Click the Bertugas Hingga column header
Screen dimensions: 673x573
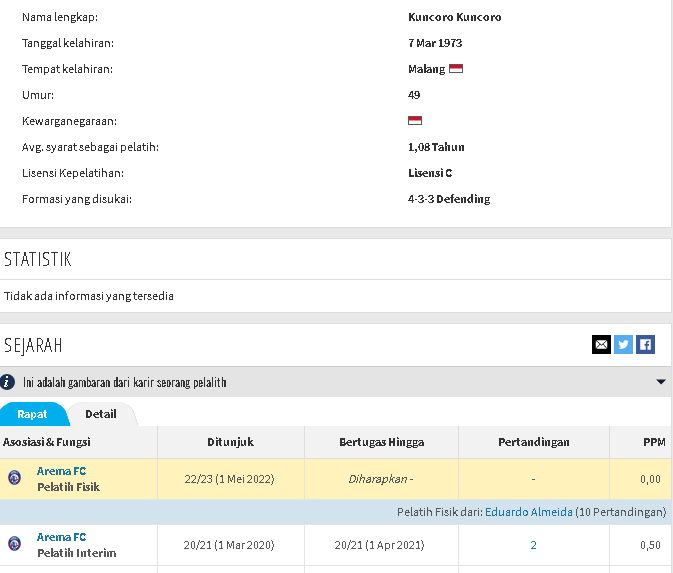382,442
